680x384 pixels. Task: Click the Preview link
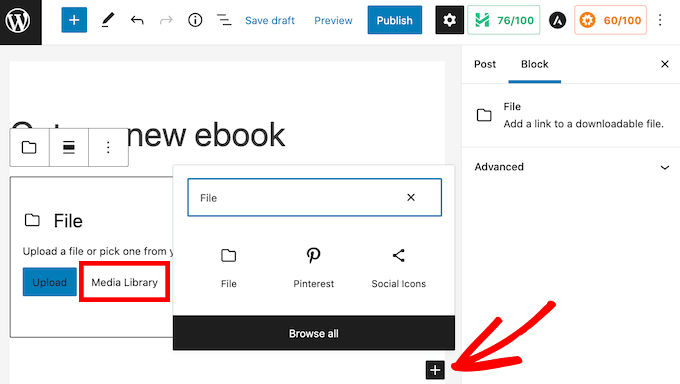(333, 20)
